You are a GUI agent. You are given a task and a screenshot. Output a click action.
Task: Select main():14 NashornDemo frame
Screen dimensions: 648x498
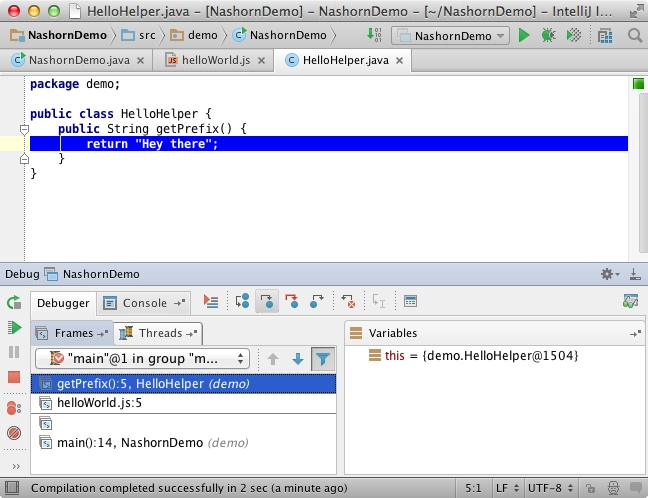click(x=183, y=443)
